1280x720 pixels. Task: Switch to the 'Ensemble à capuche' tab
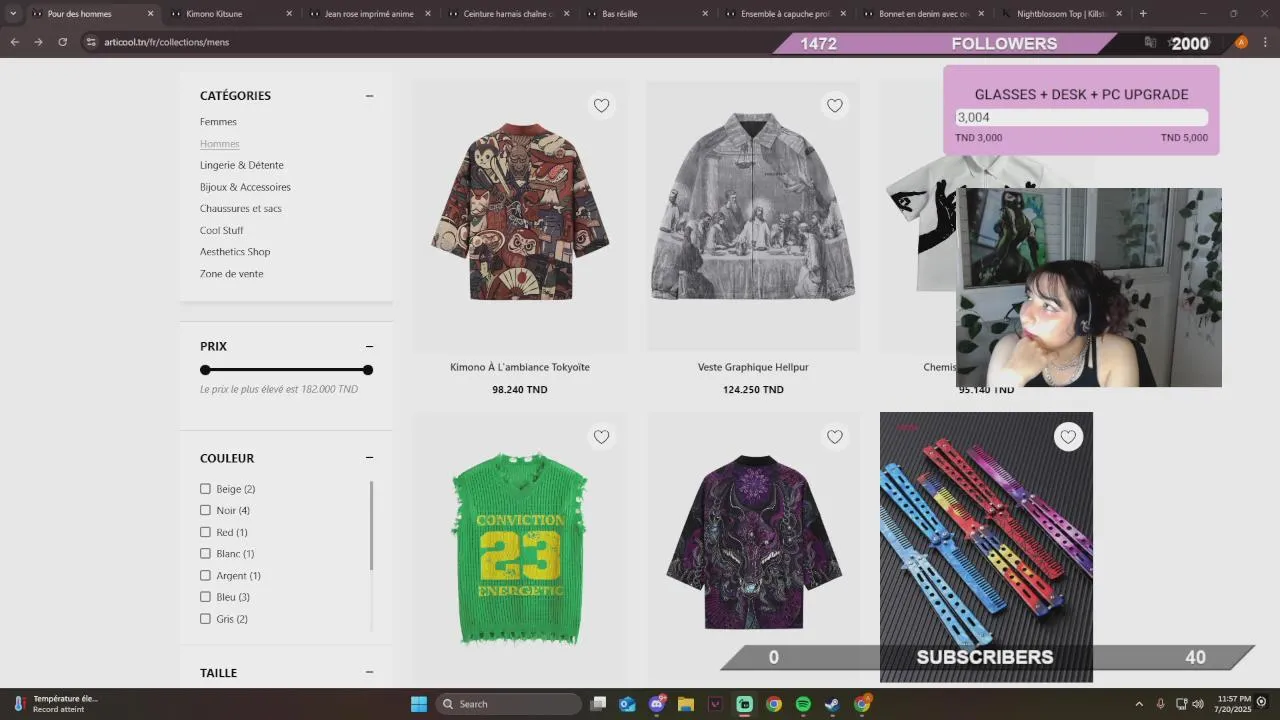tap(785, 14)
